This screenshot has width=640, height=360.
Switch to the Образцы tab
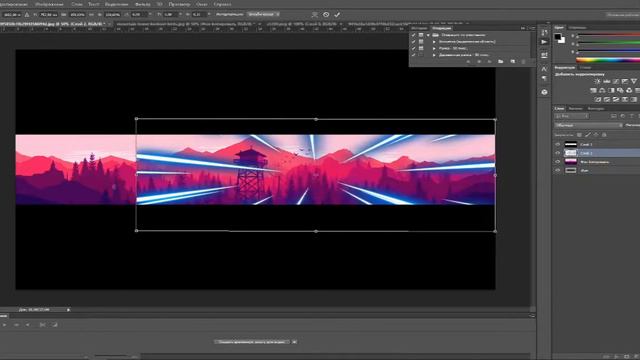578,27
